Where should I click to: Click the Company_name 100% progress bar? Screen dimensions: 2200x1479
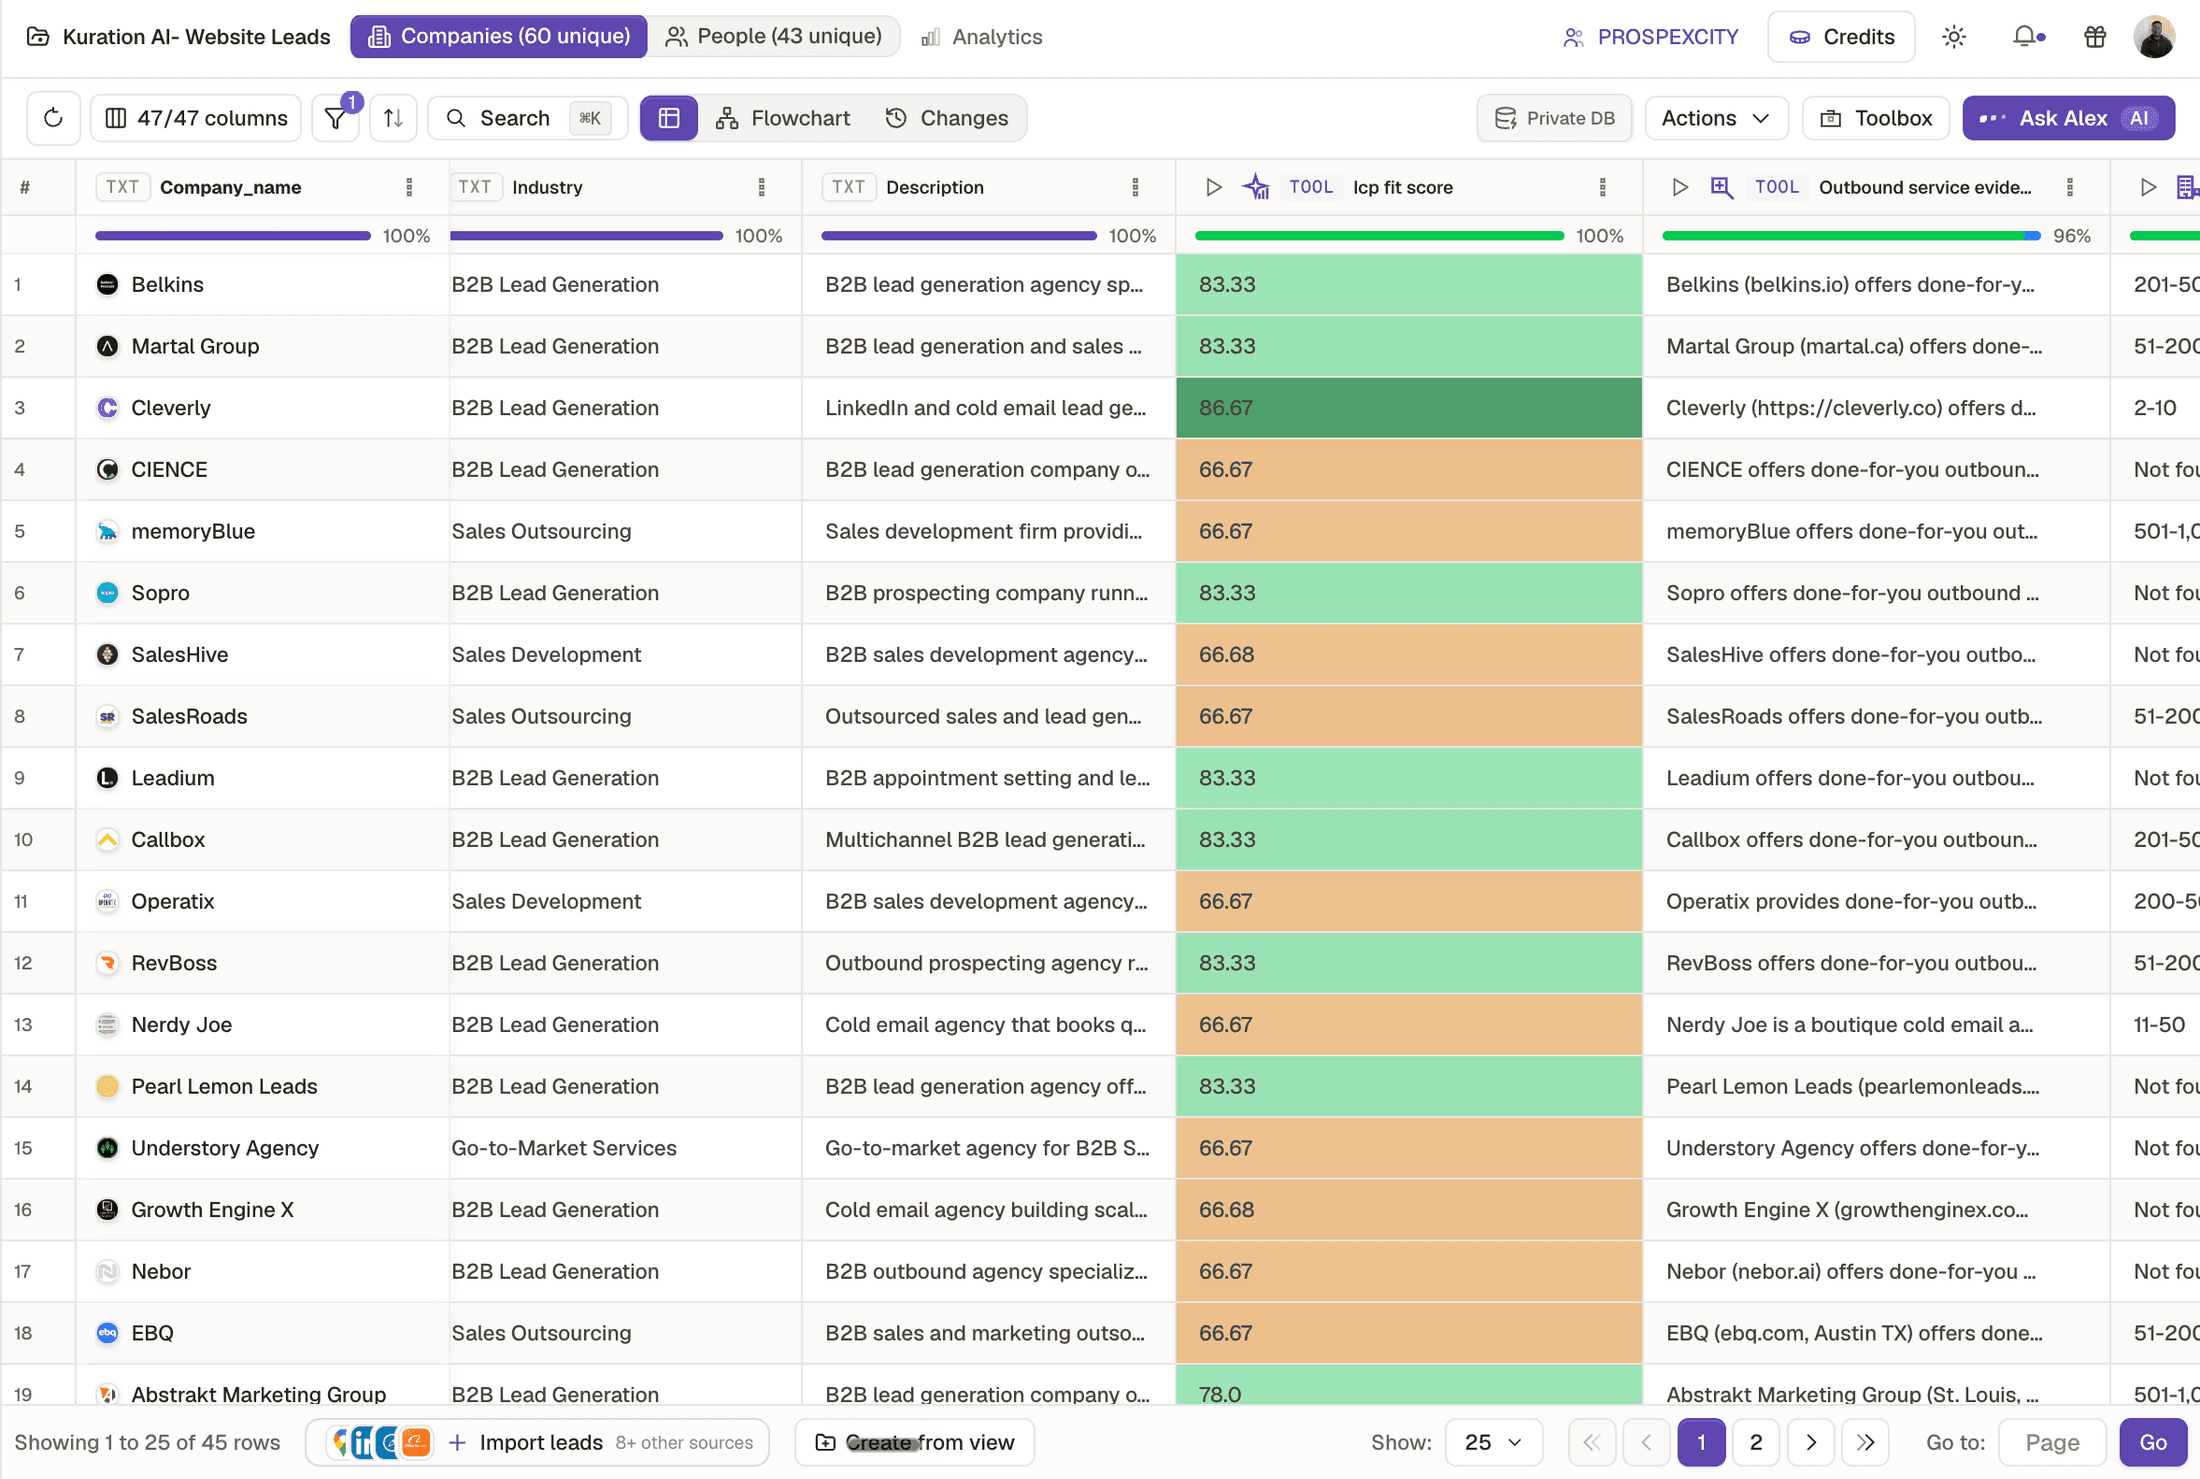click(x=233, y=236)
